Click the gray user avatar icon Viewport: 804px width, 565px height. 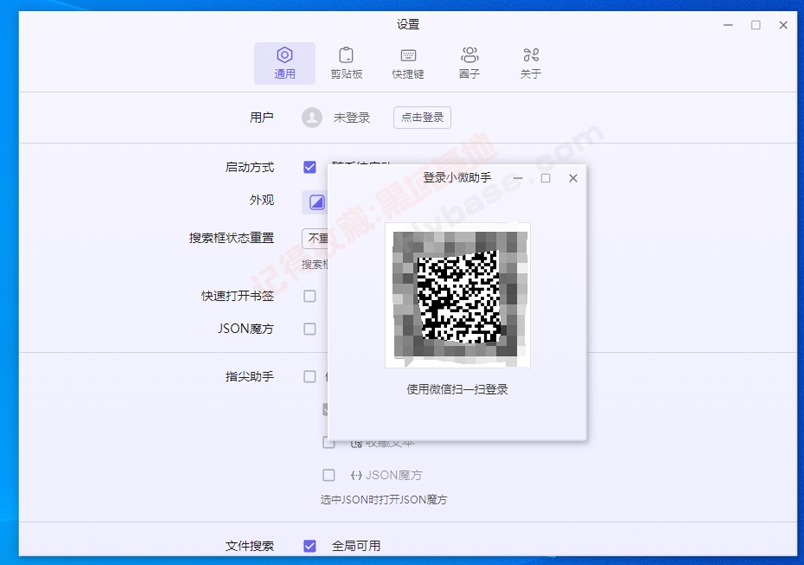click(312, 117)
